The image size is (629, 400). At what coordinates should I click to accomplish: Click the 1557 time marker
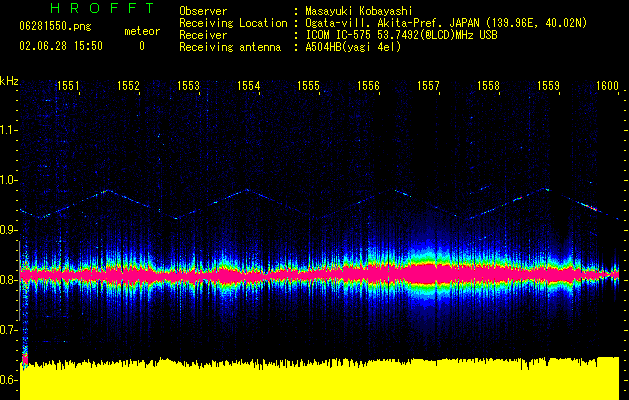(x=428, y=86)
